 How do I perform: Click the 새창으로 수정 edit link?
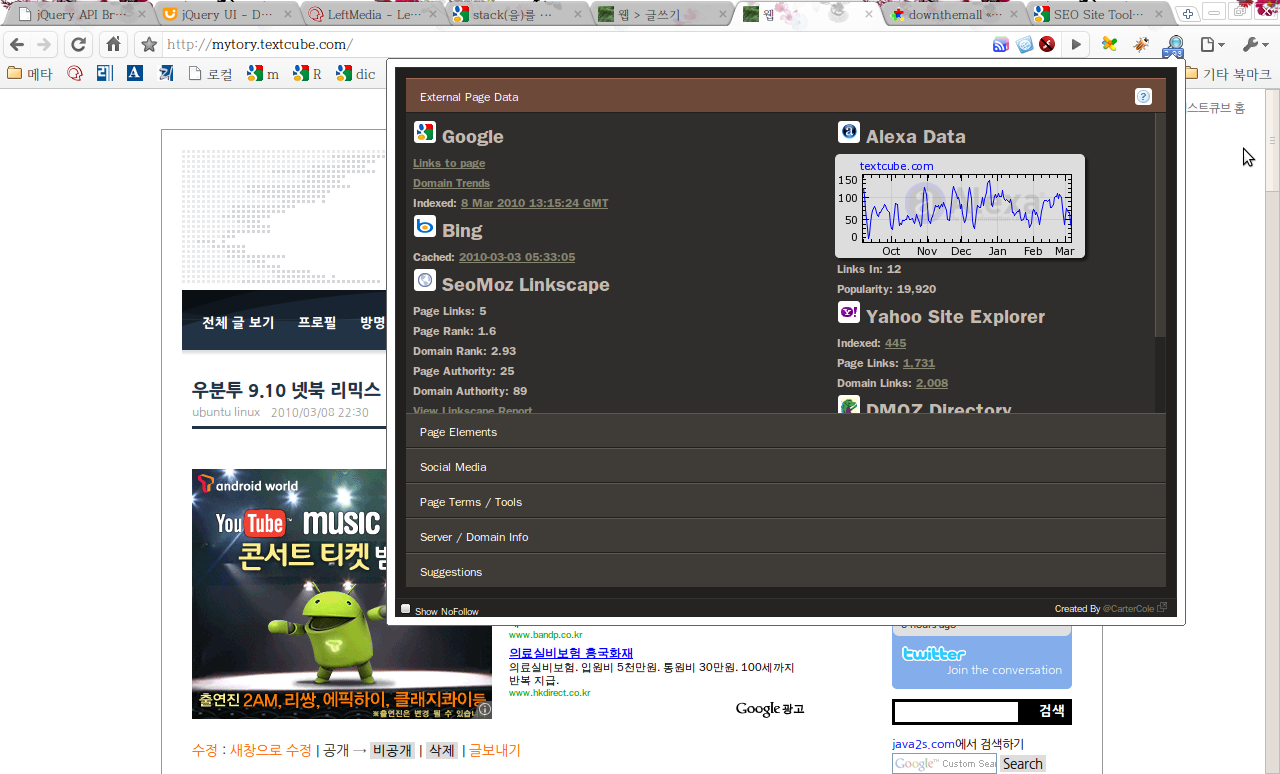tap(271, 750)
